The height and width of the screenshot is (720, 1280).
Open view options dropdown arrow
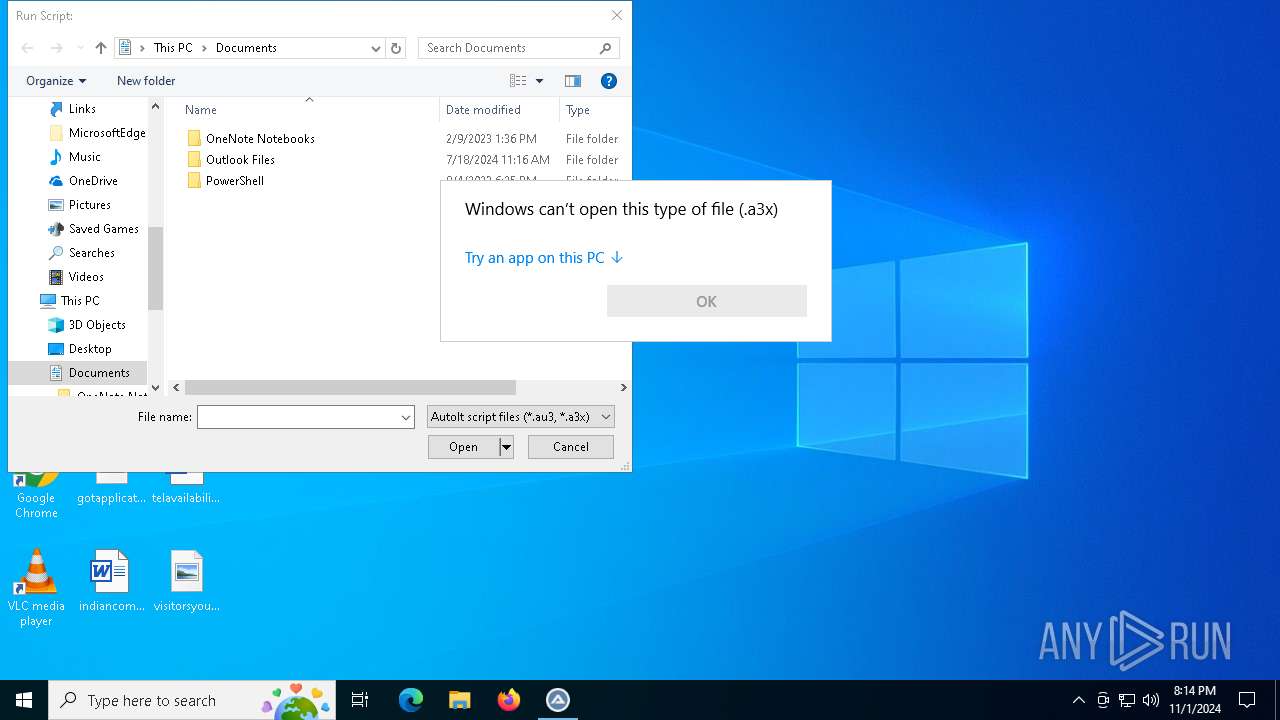pyautogui.click(x=539, y=81)
